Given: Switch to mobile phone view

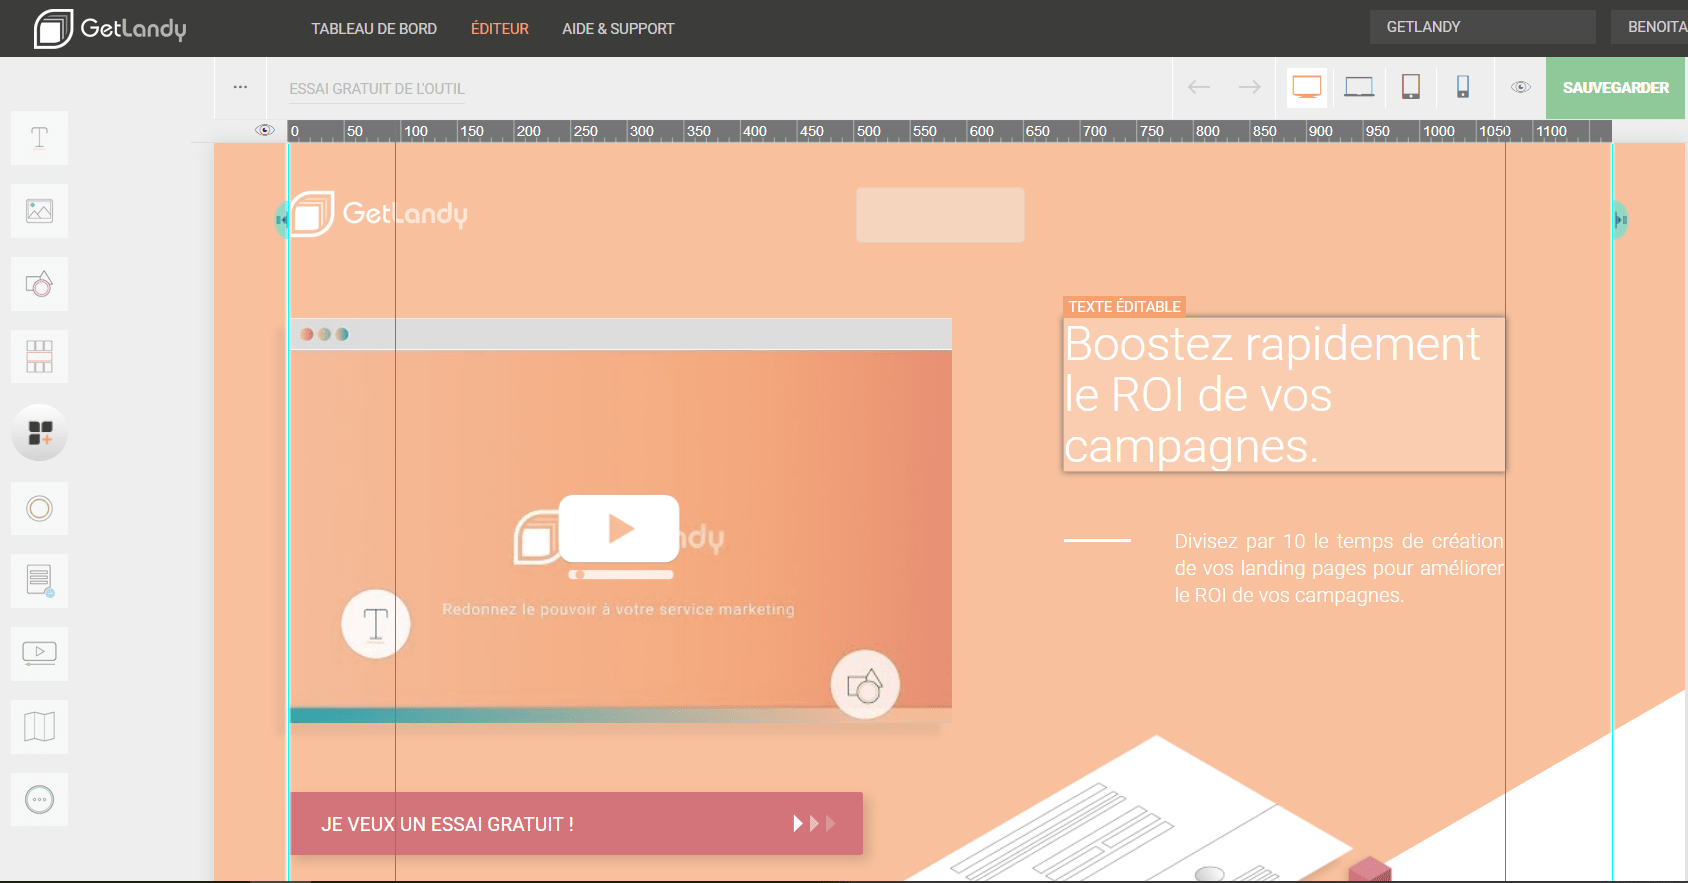Looking at the screenshot, I should pyautogui.click(x=1462, y=87).
